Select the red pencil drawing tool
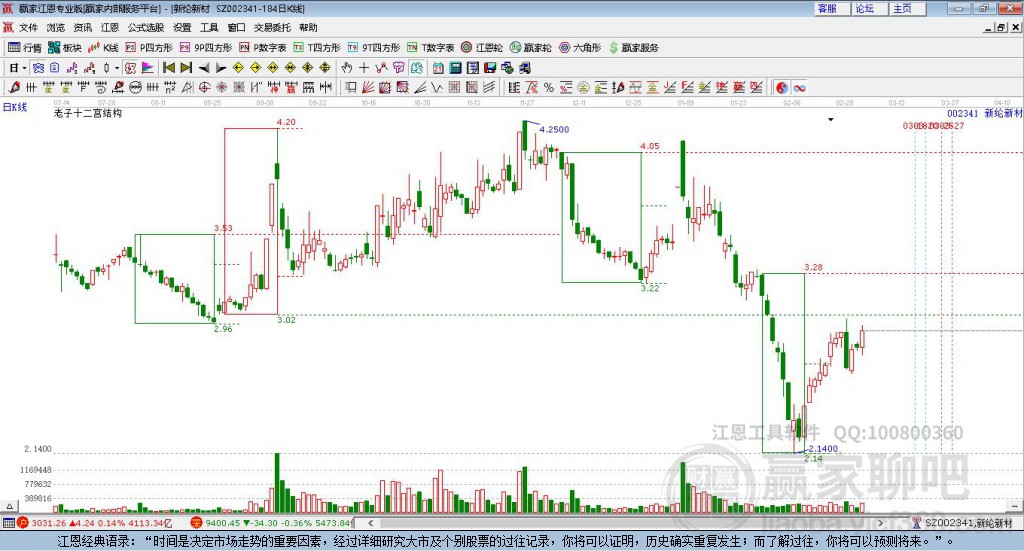This screenshot has height=551, width=1024. point(14,87)
